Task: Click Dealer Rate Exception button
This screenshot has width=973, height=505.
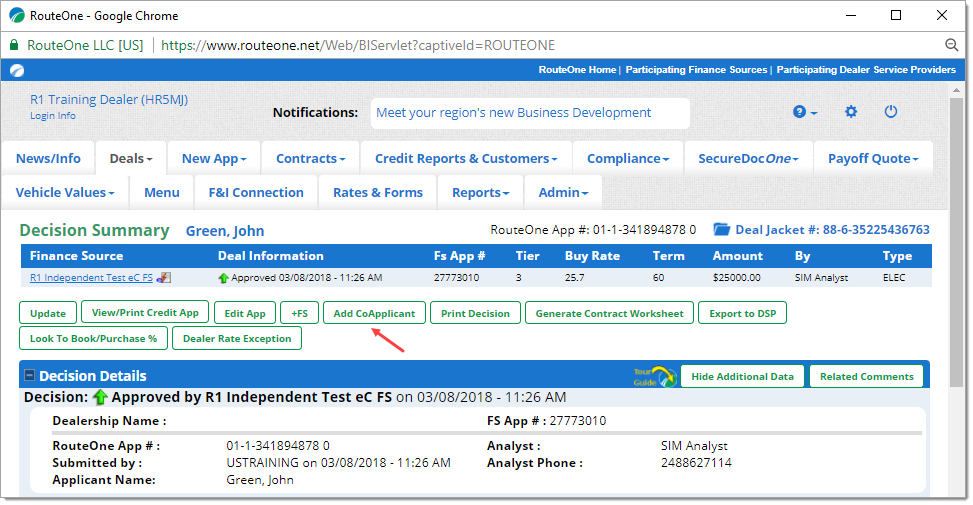Action: point(237,338)
